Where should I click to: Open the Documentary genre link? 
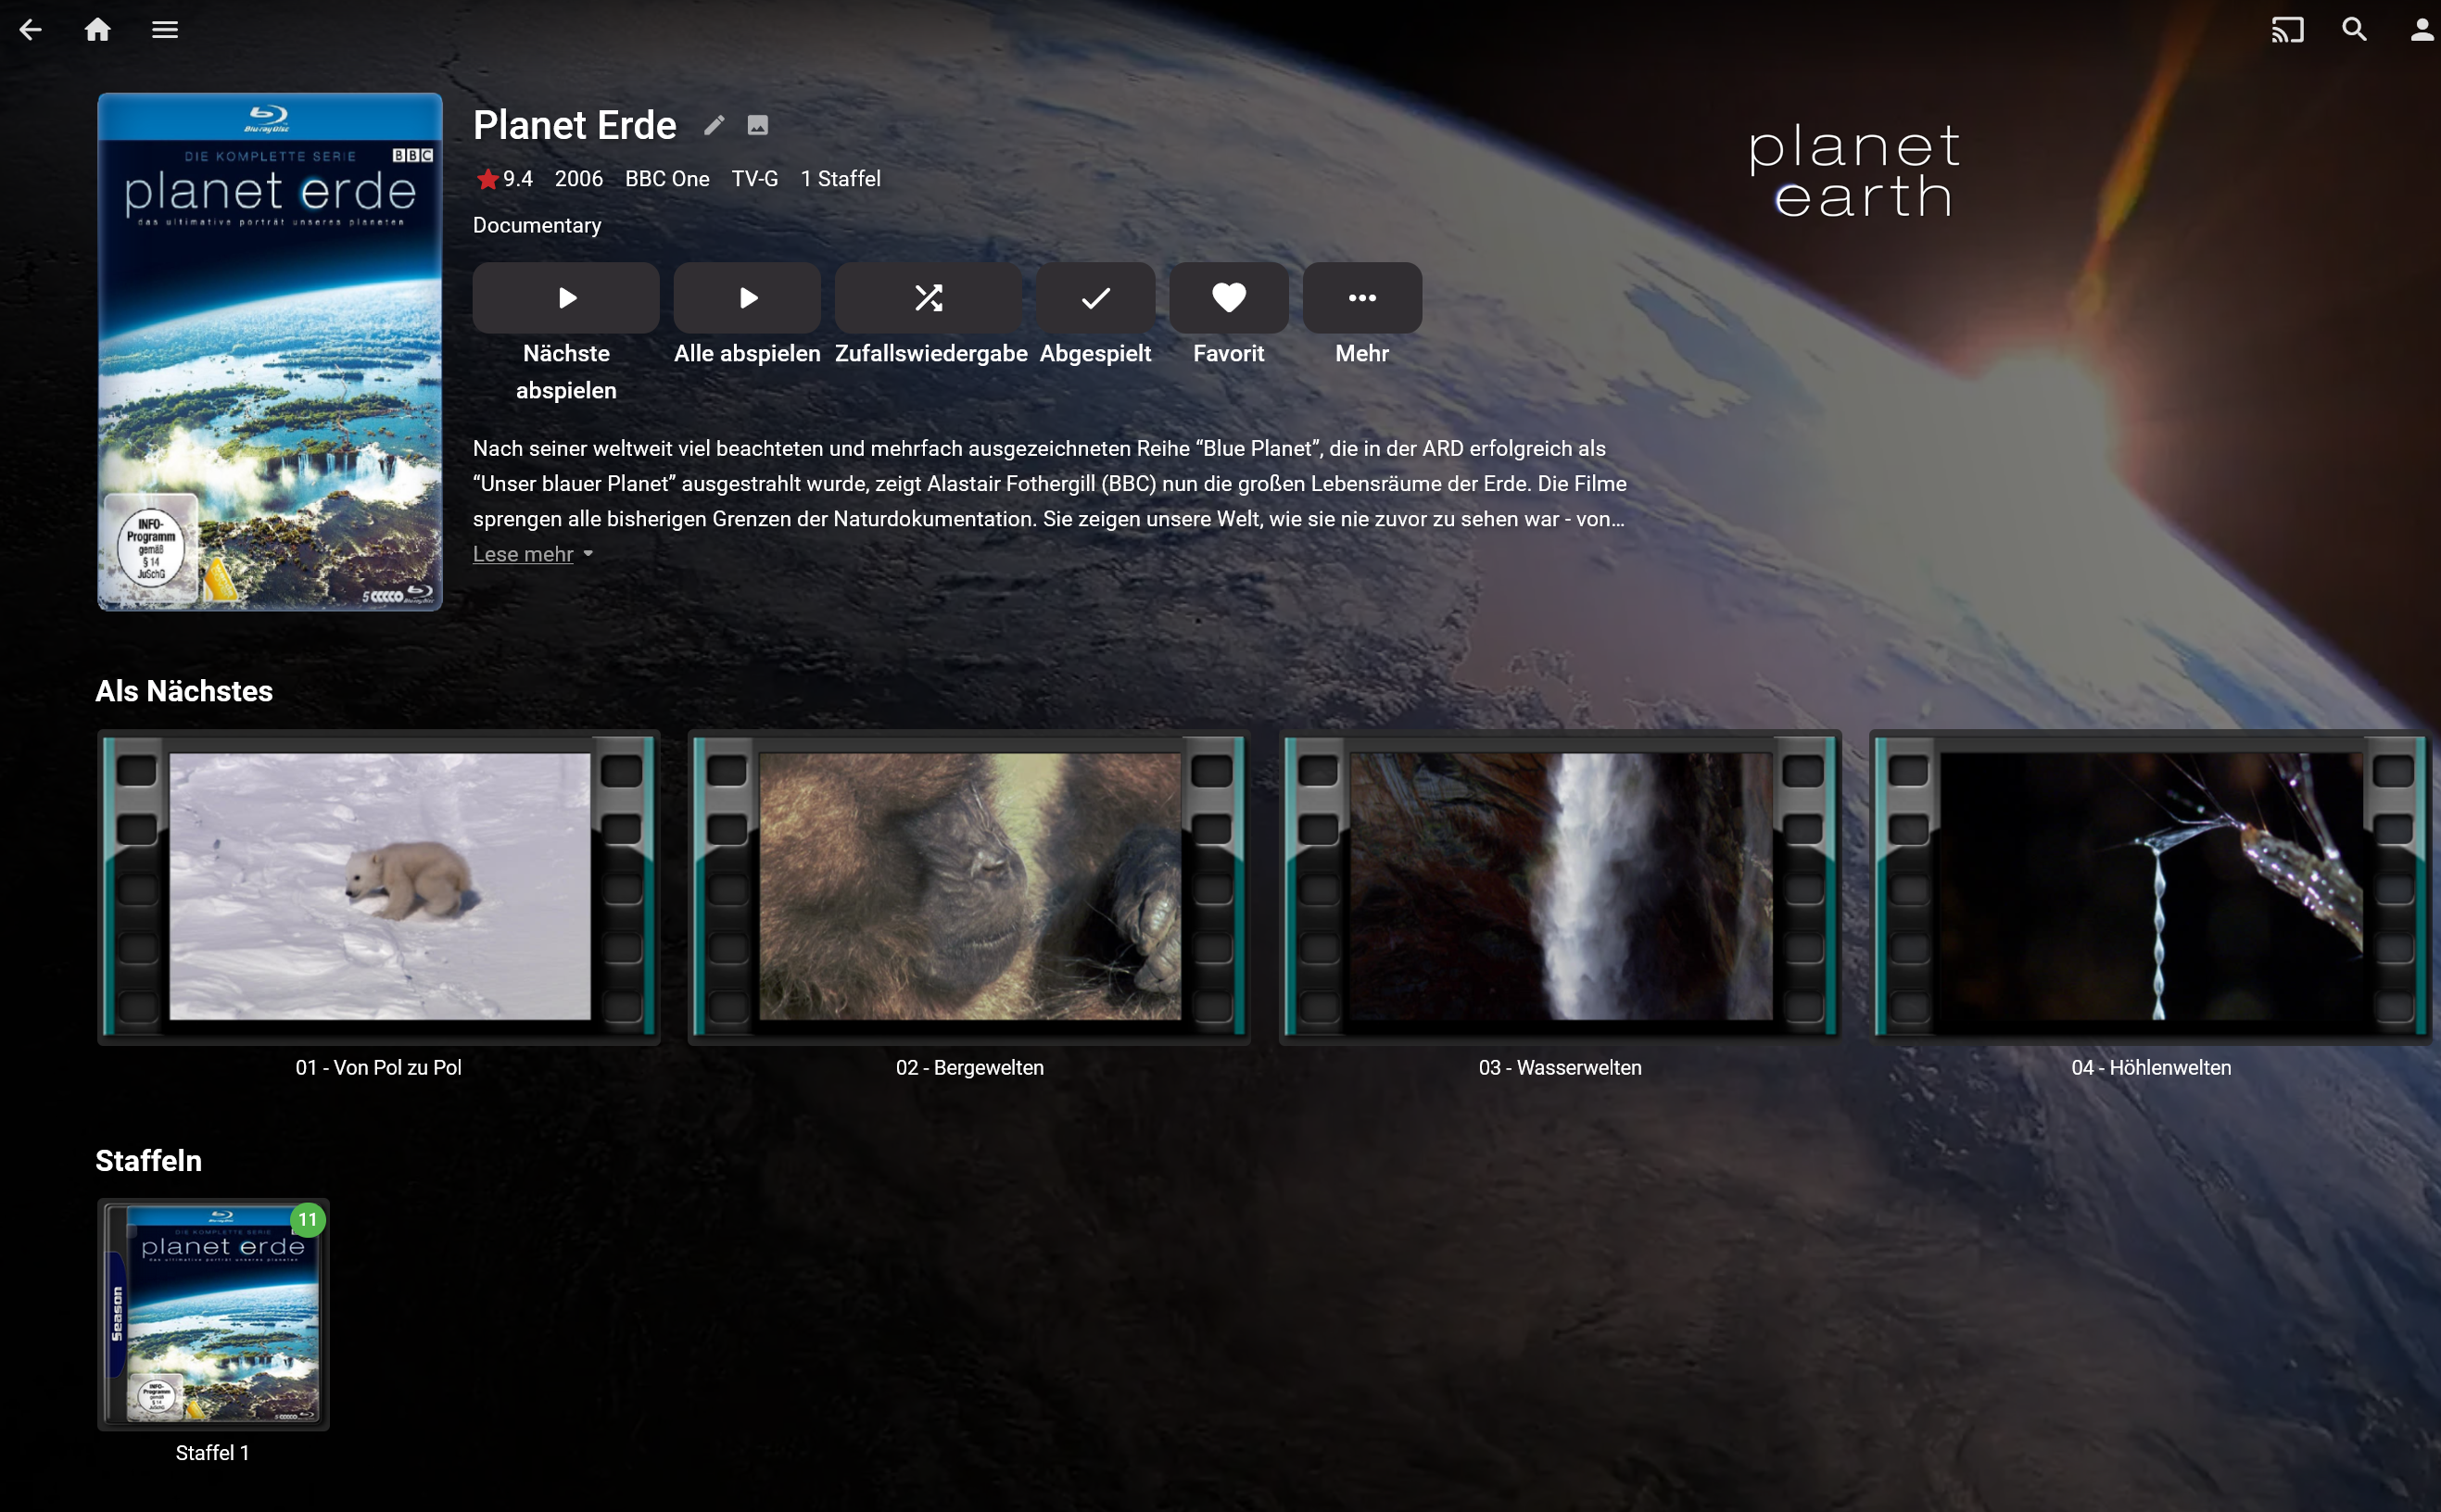(x=537, y=225)
